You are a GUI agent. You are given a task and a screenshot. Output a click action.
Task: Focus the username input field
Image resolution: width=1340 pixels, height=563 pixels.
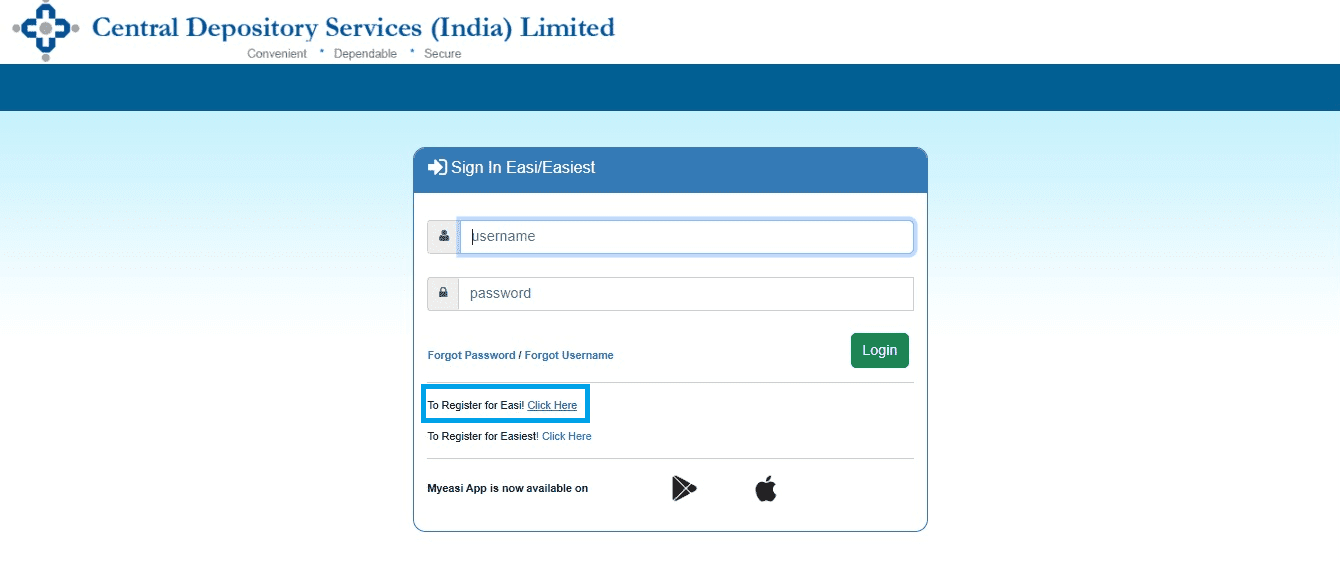pos(686,237)
